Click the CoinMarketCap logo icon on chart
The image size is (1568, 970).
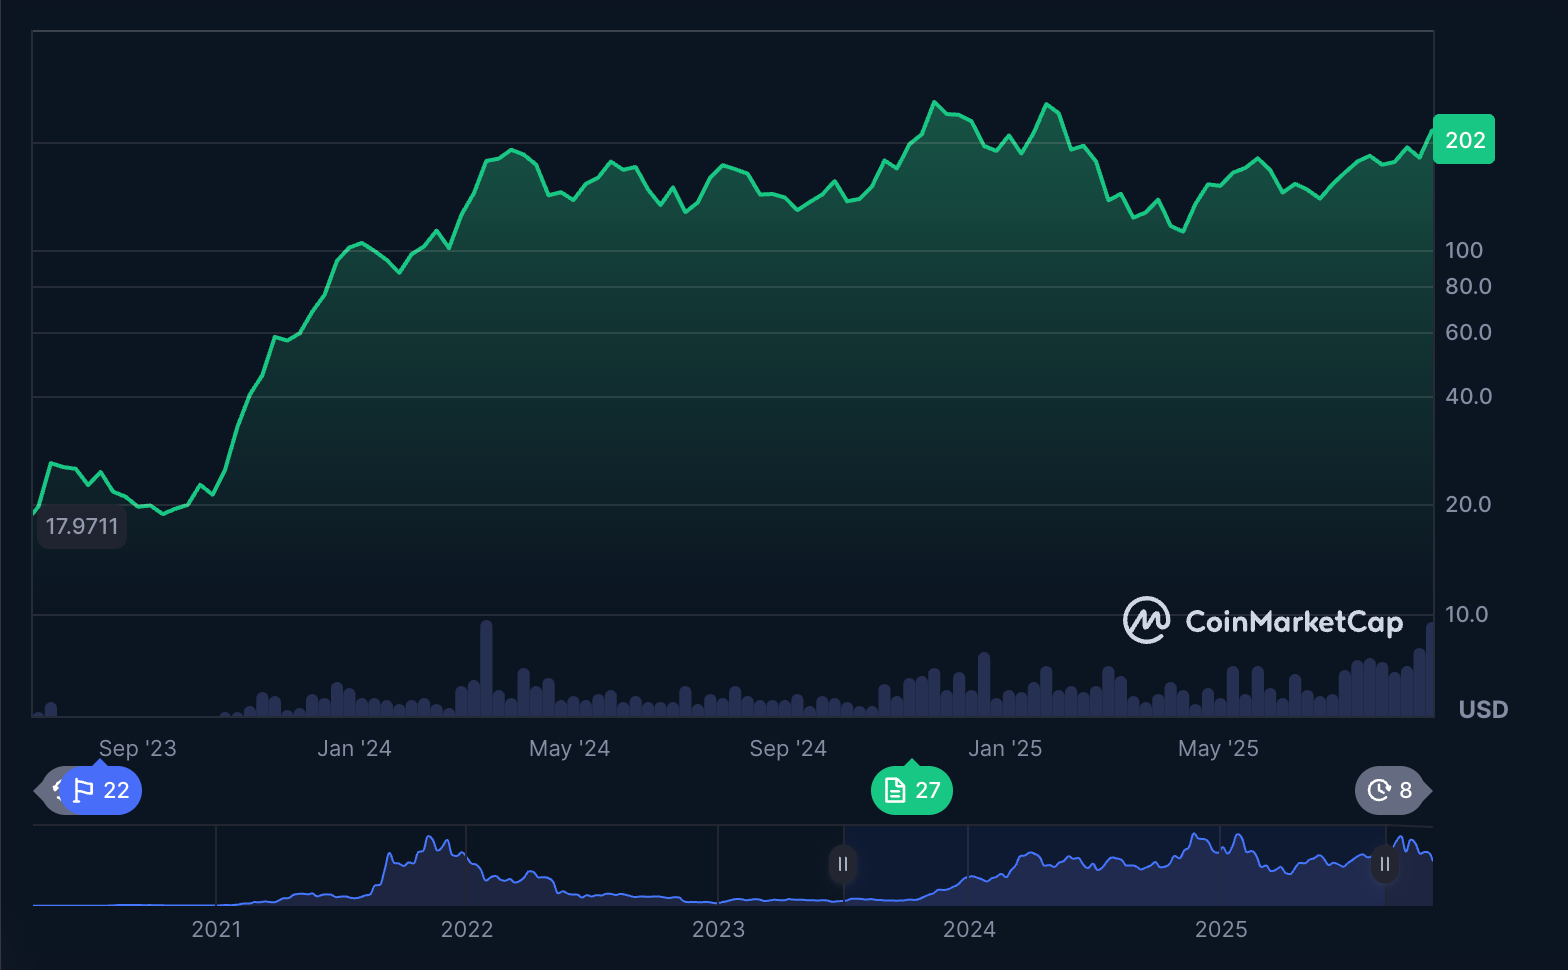tap(1146, 621)
